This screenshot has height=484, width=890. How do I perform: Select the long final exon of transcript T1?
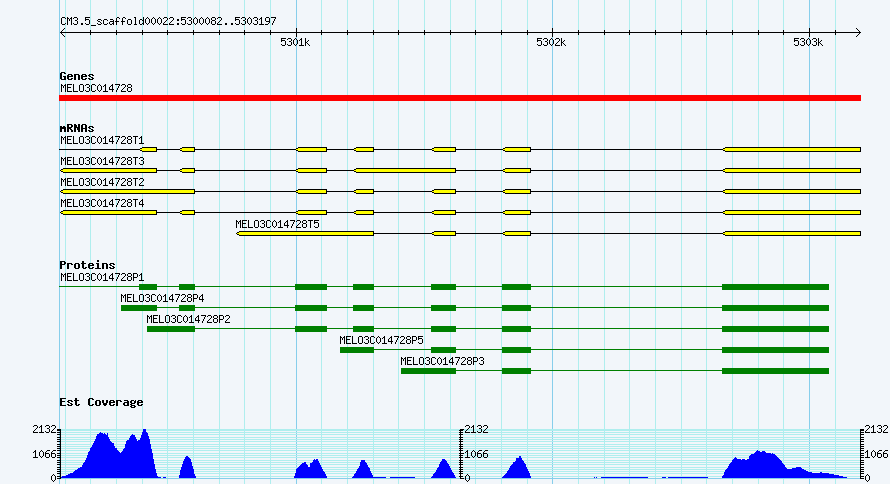[792, 149]
